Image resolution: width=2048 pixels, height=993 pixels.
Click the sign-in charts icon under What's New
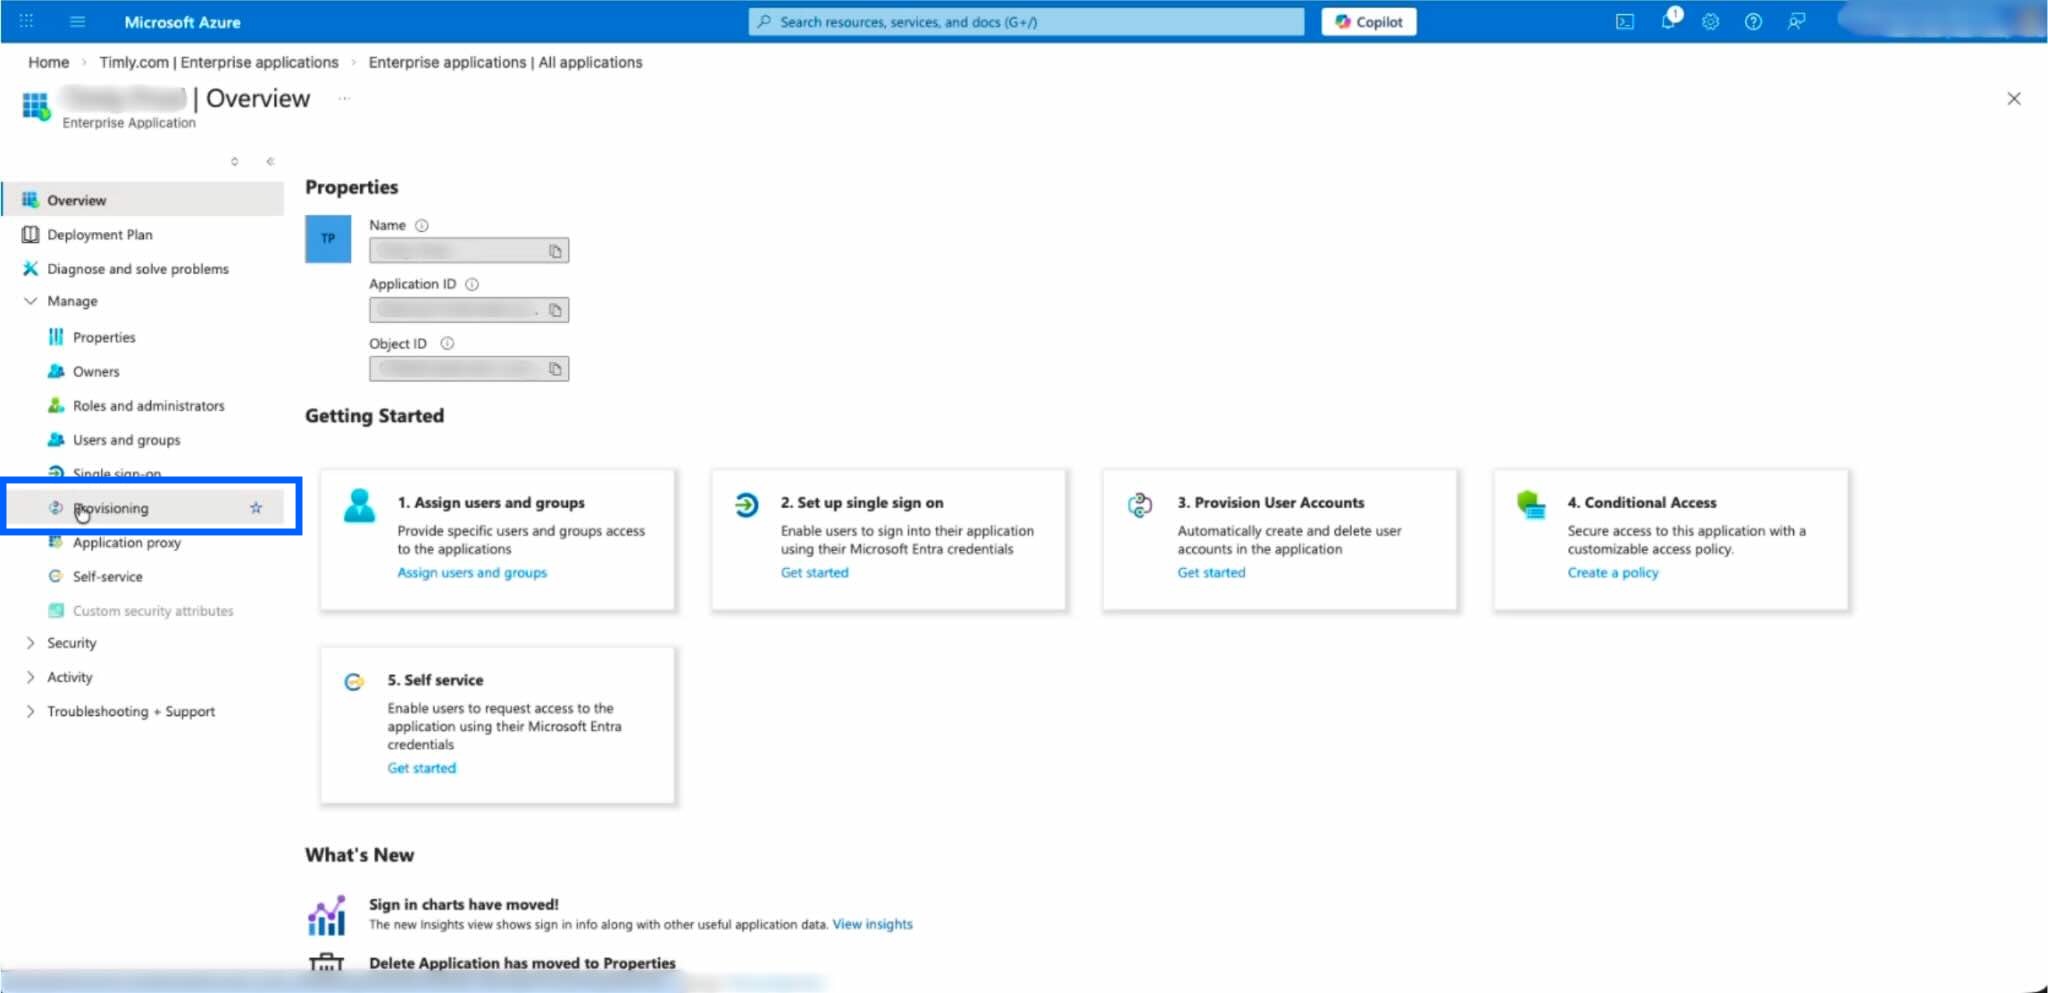point(326,915)
